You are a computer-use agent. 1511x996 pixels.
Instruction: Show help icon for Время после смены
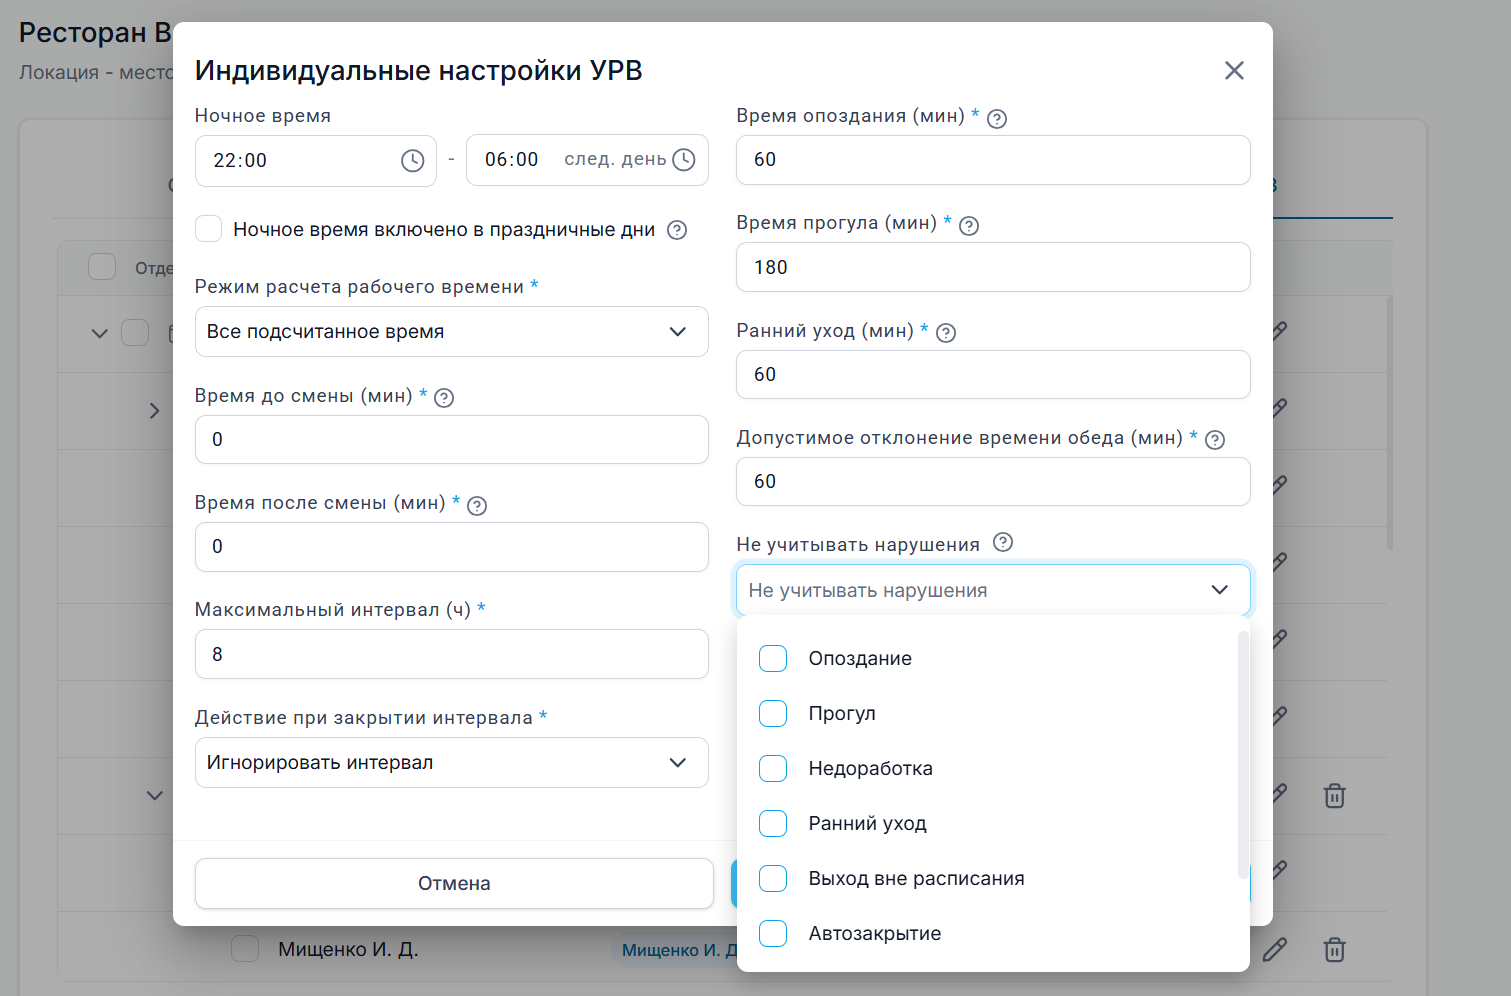(x=477, y=506)
